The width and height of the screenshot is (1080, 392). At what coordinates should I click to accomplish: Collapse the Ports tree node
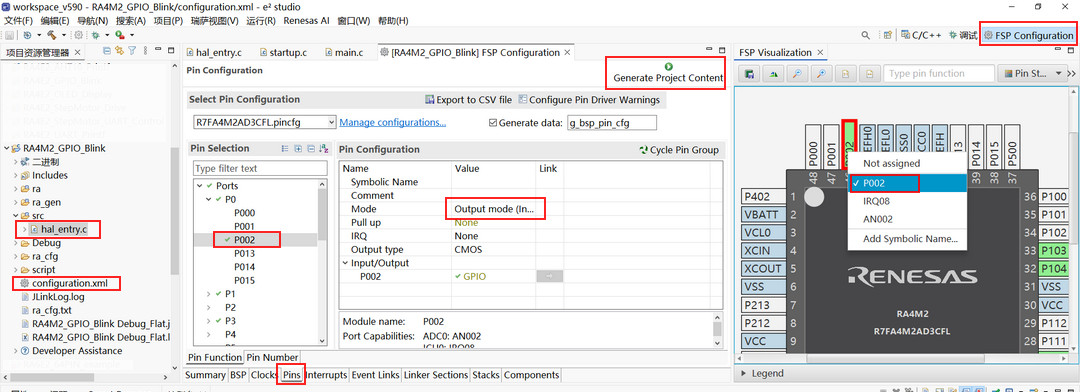coord(200,186)
